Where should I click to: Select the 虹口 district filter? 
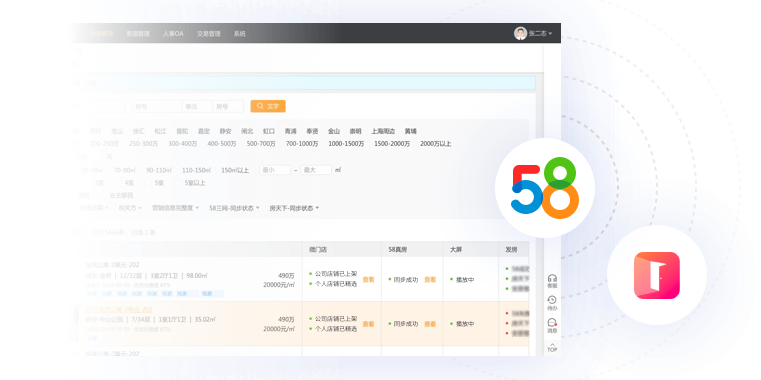(x=269, y=131)
